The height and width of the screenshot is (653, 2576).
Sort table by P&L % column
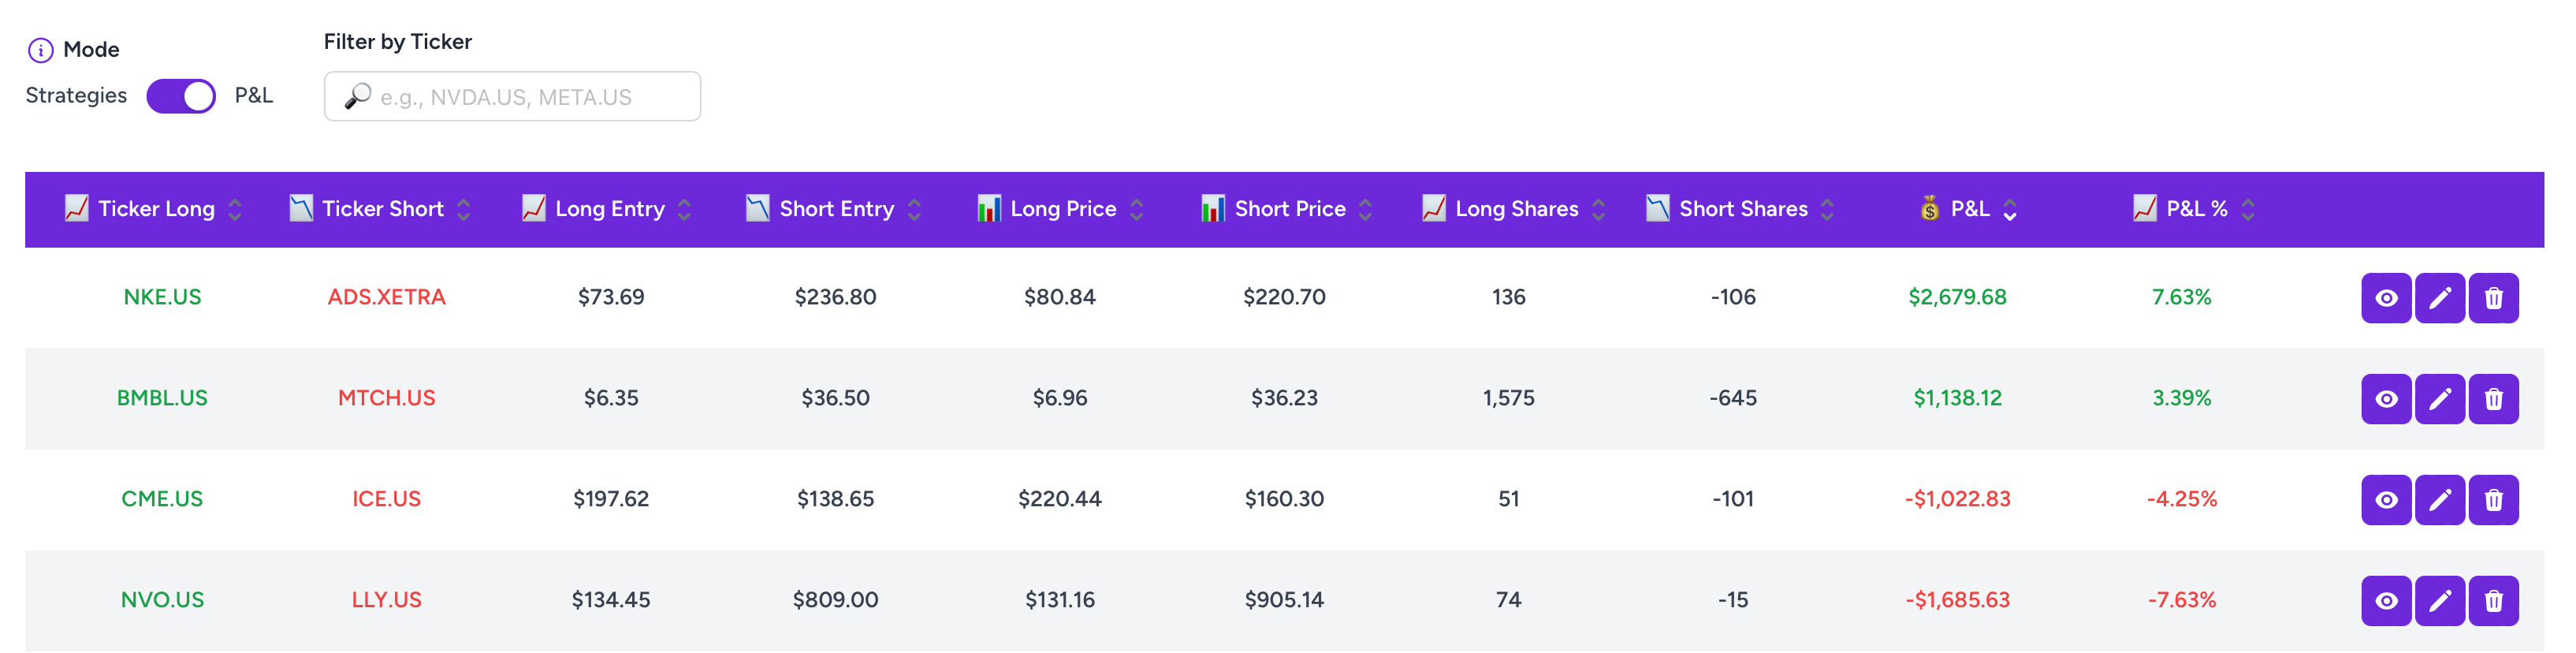click(x=2248, y=209)
